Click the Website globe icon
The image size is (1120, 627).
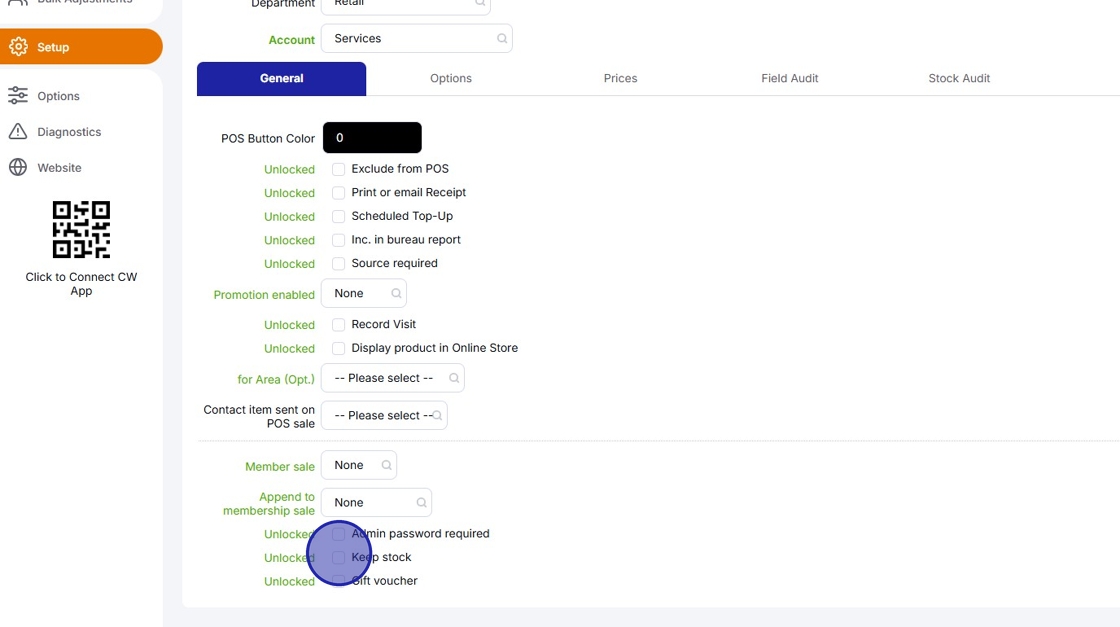[18, 167]
